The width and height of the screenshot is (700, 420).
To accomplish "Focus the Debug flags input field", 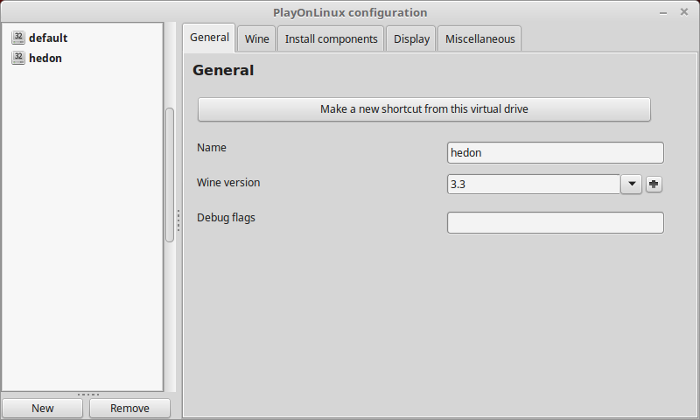I will [555, 223].
